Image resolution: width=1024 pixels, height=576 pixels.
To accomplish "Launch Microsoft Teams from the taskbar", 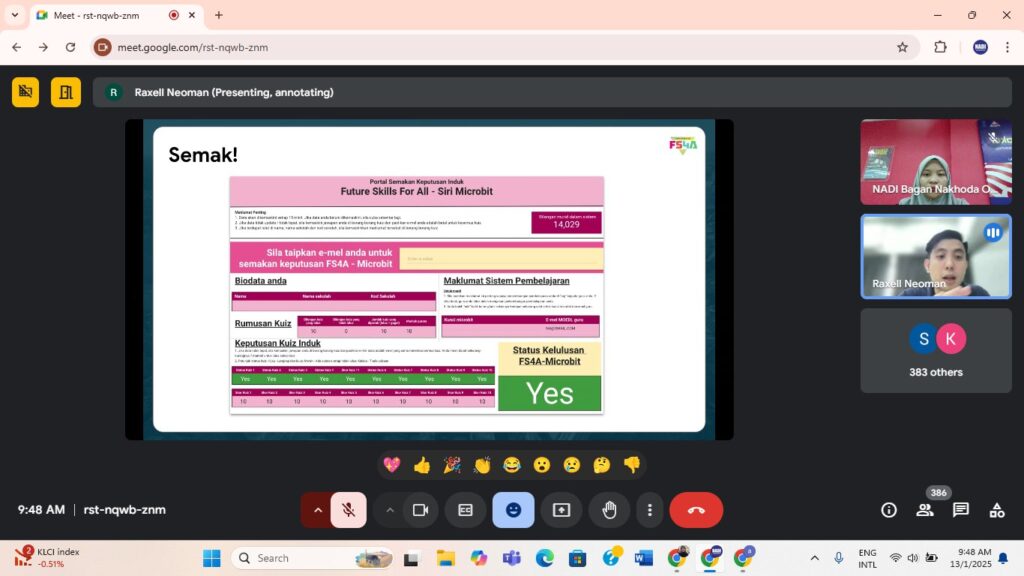I will [x=512, y=558].
